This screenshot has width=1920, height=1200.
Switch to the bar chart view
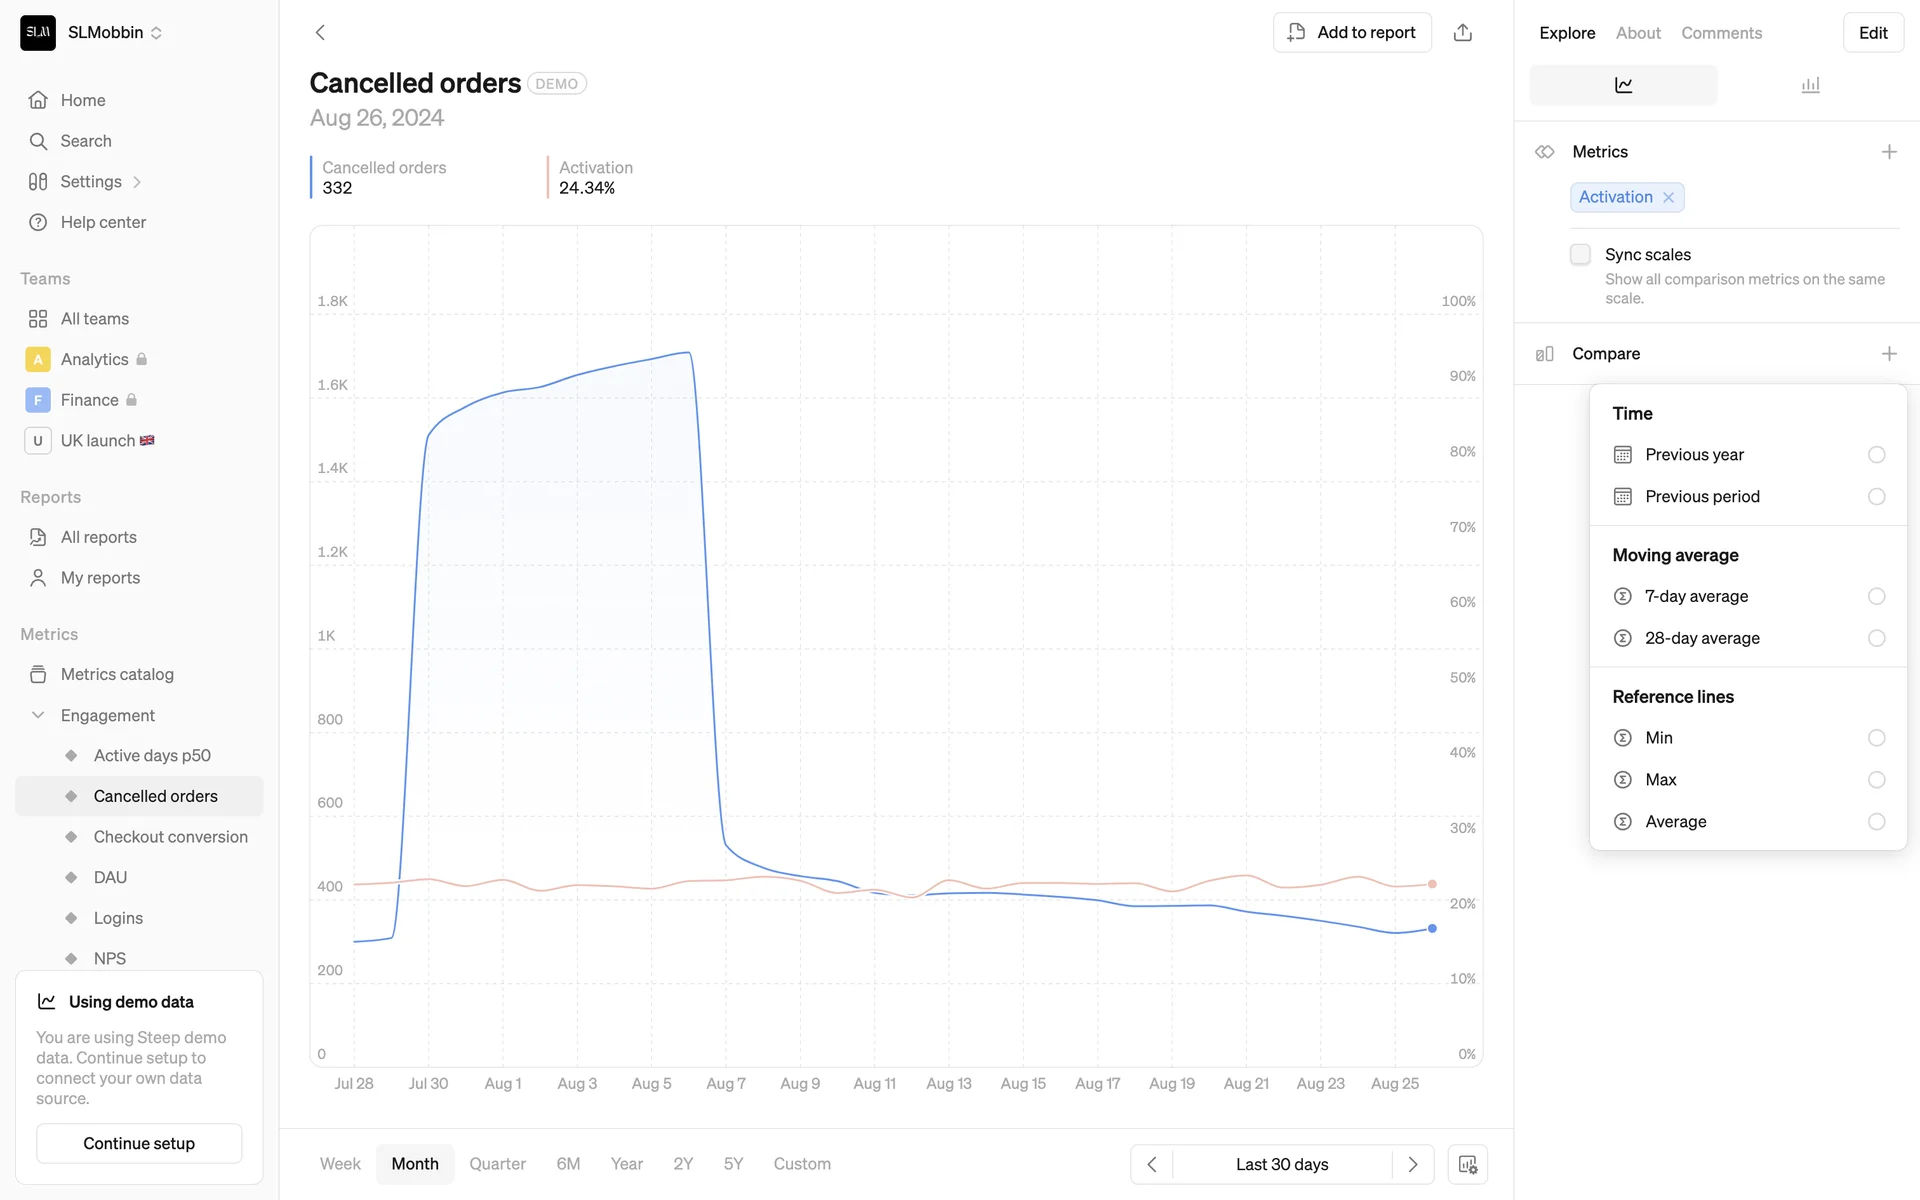tap(1810, 86)
